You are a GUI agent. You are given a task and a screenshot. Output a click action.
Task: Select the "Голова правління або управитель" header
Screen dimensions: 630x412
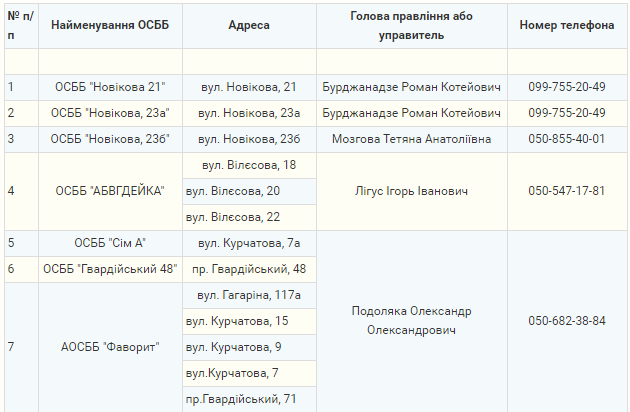click(411, 25)
